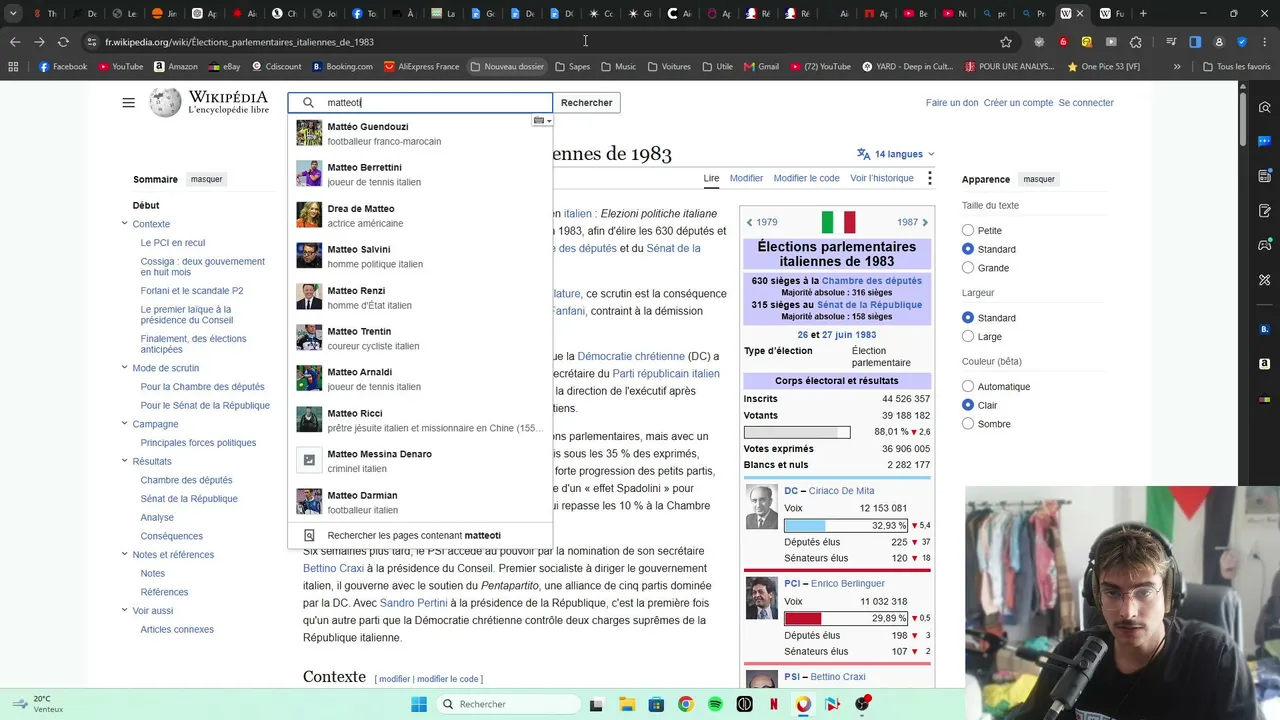Click the DC vote percentage bar
Image resolution: width=1280 pixels, height=720 pixels.
click(846, 525)
